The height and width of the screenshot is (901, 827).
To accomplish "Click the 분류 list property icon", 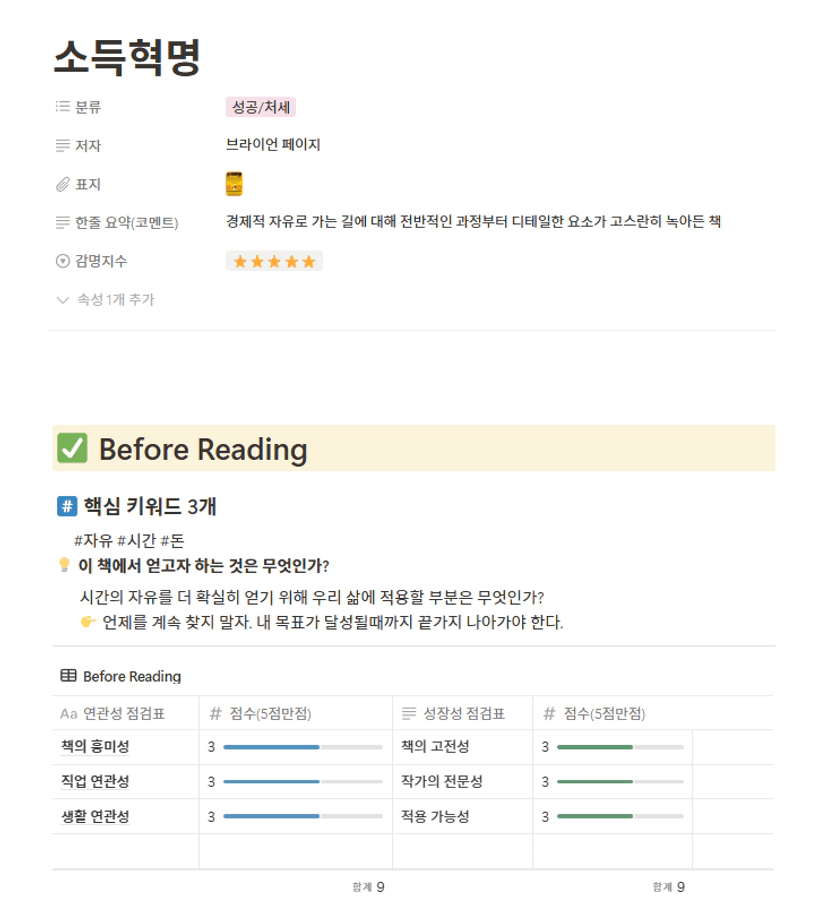I will 63,107.
